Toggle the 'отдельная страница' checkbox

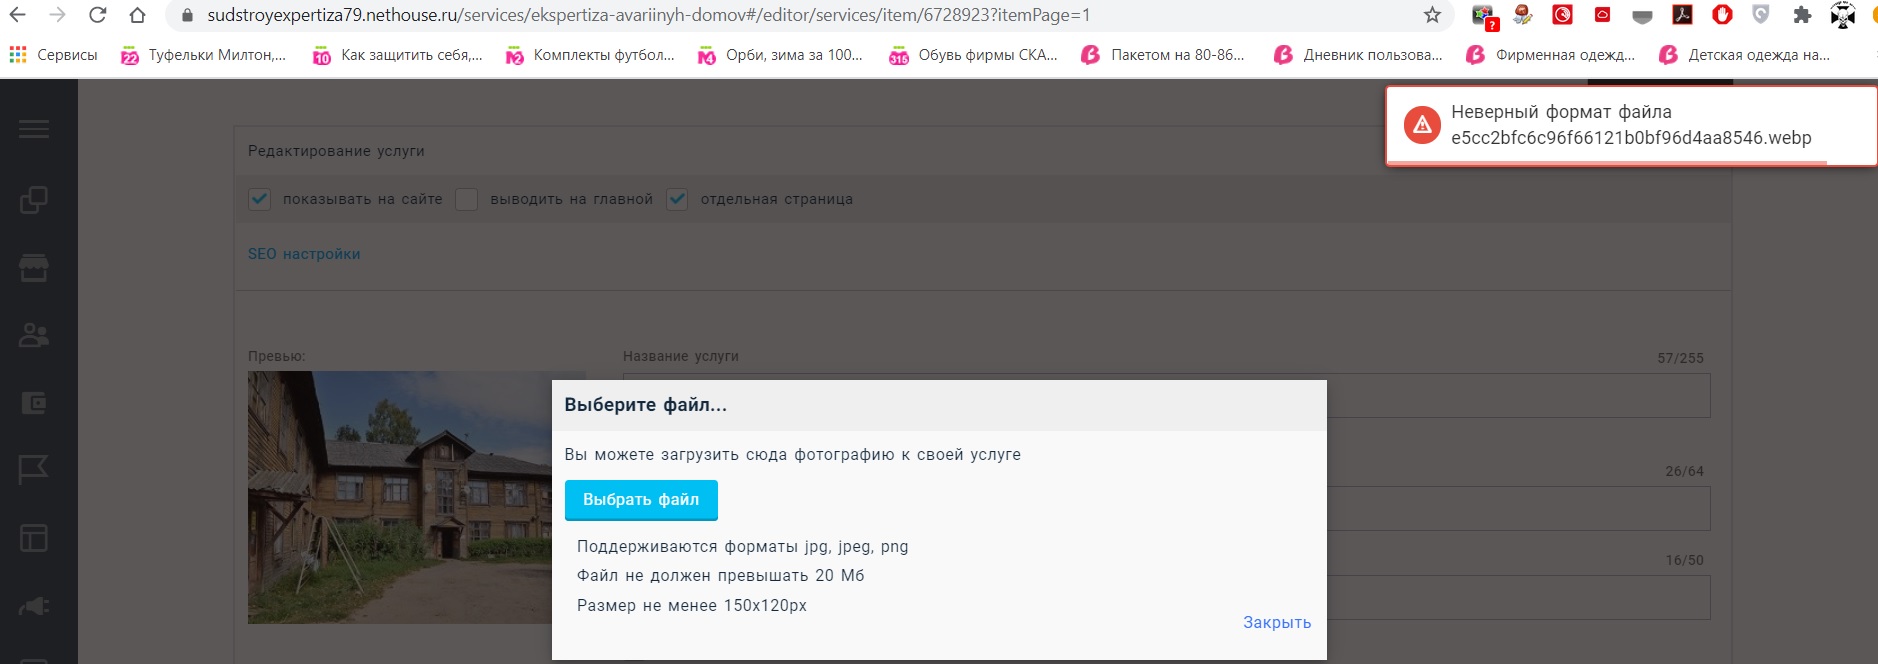(677, 199)
